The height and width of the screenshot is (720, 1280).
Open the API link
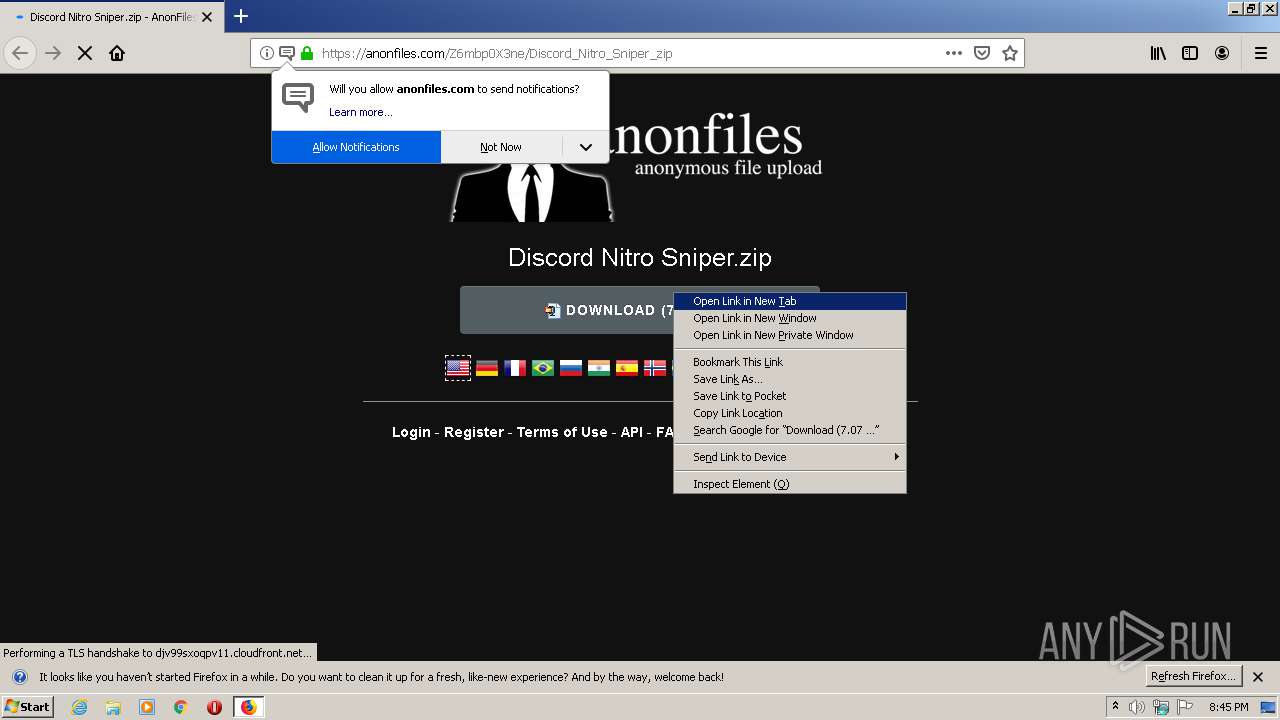(632, 432)
